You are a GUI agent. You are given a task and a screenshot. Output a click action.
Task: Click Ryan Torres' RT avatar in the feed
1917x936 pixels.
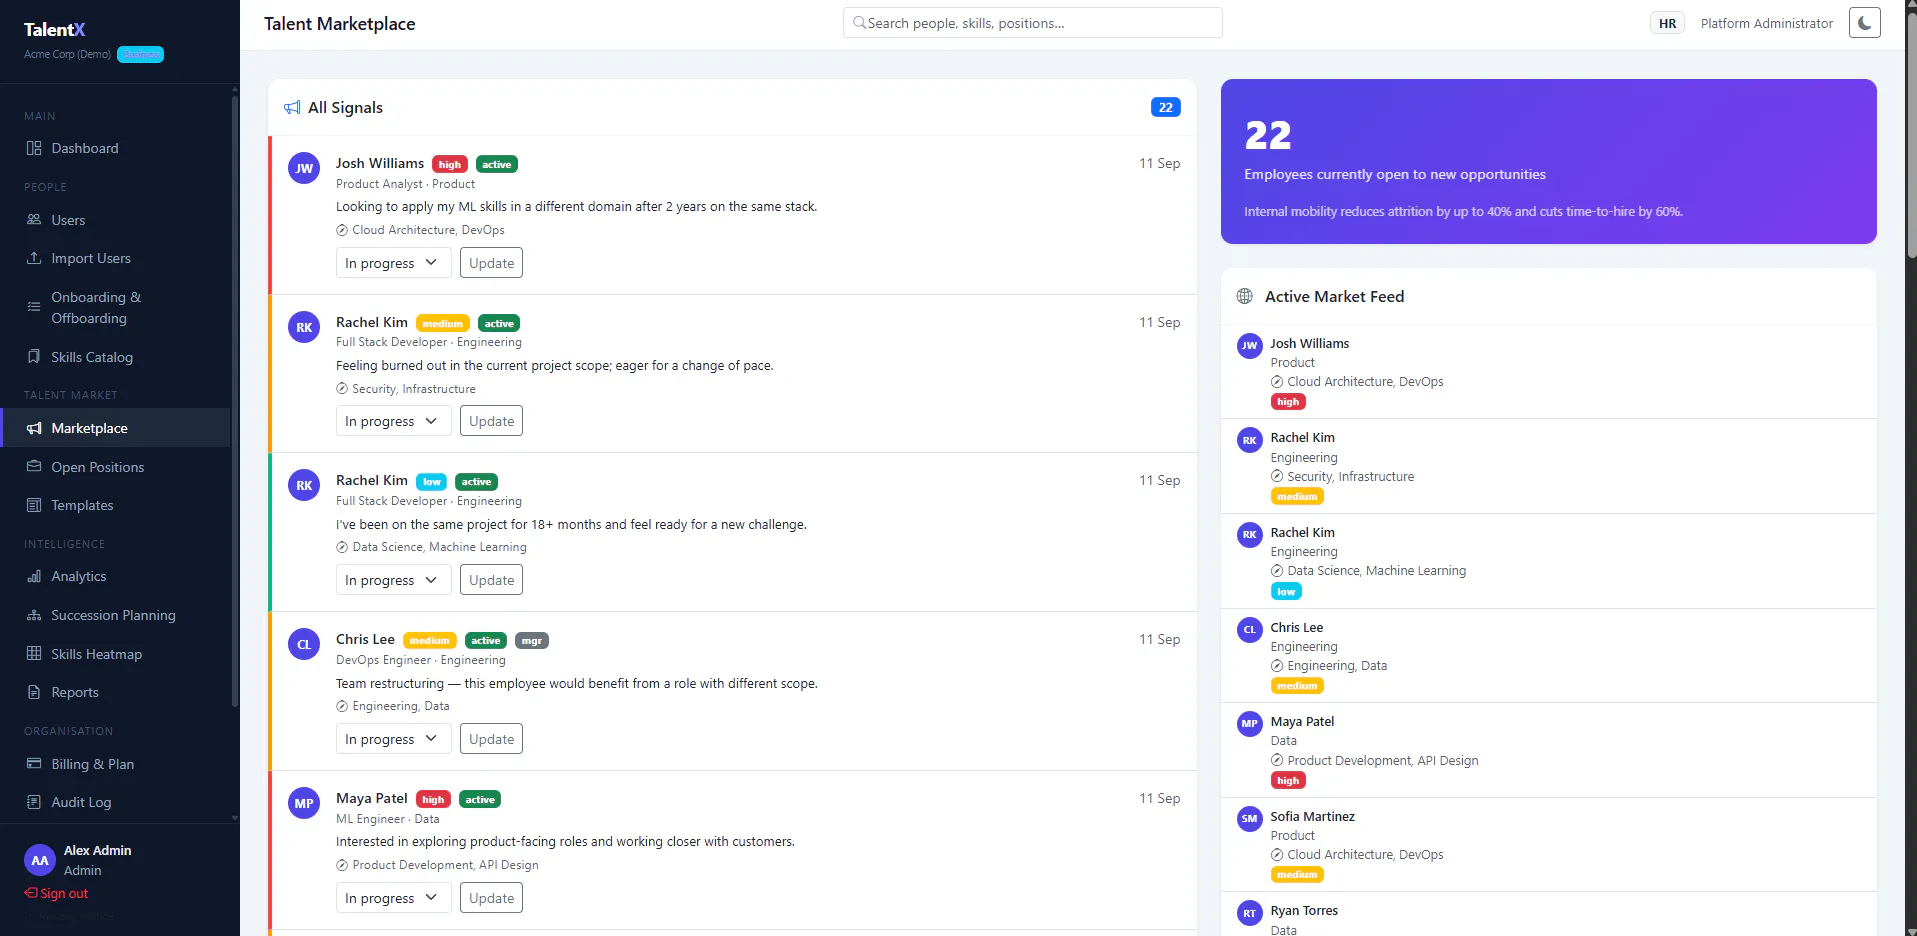pos(1250,913)
